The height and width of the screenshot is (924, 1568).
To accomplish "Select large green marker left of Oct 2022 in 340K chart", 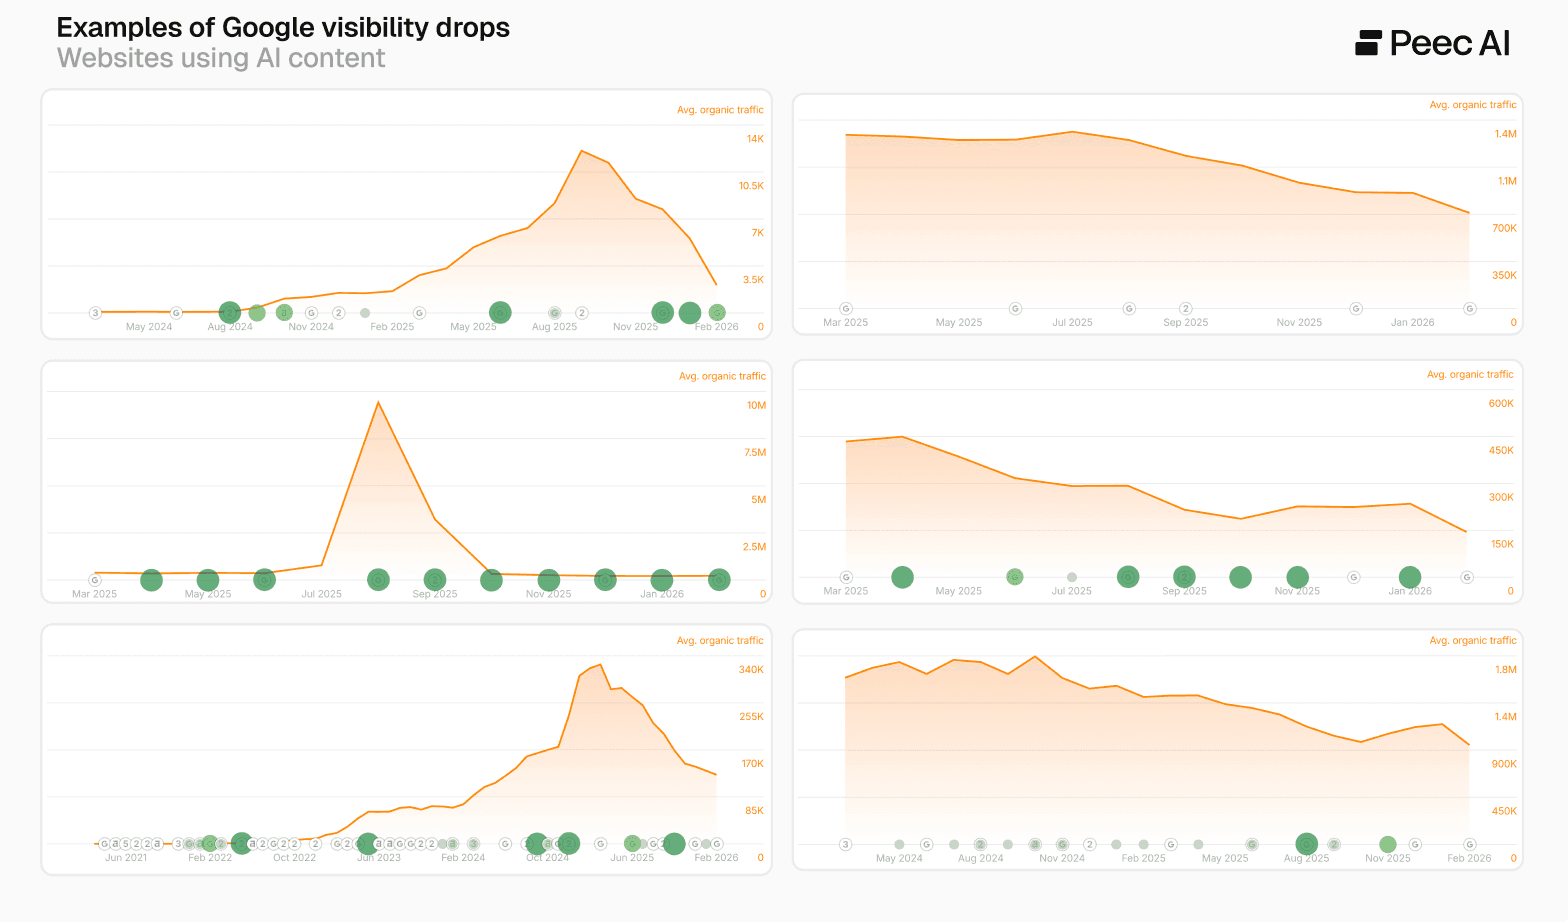I will click(241, 844).
